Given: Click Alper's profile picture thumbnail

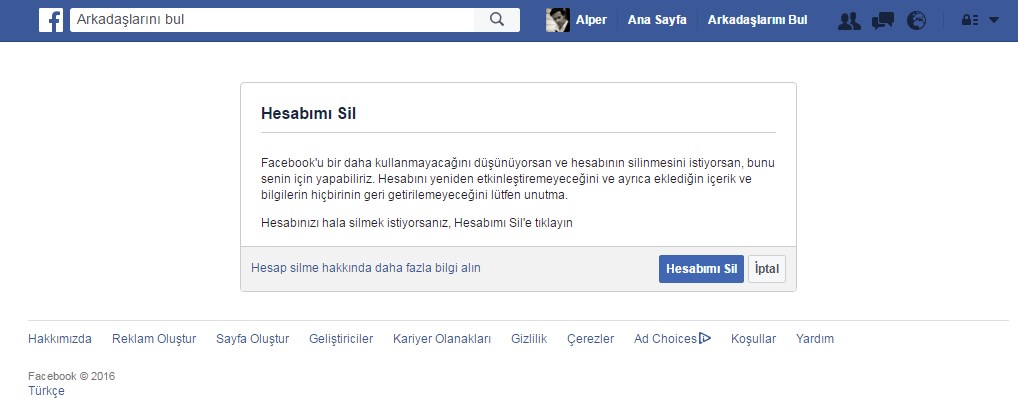Looking at the screenshot, I should click(x=558, y=20).
